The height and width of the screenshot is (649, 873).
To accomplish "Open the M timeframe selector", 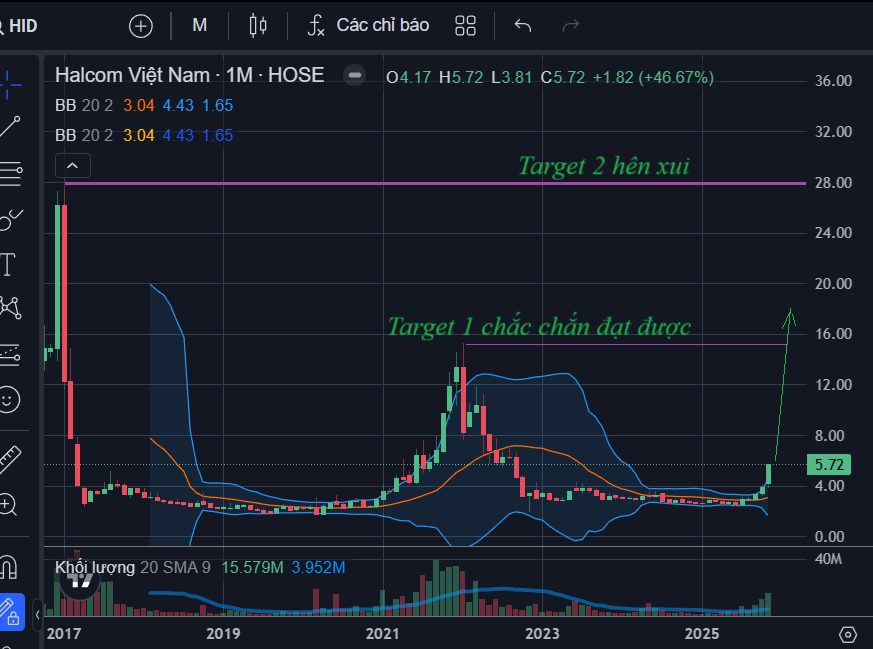I will coord(199,26).
